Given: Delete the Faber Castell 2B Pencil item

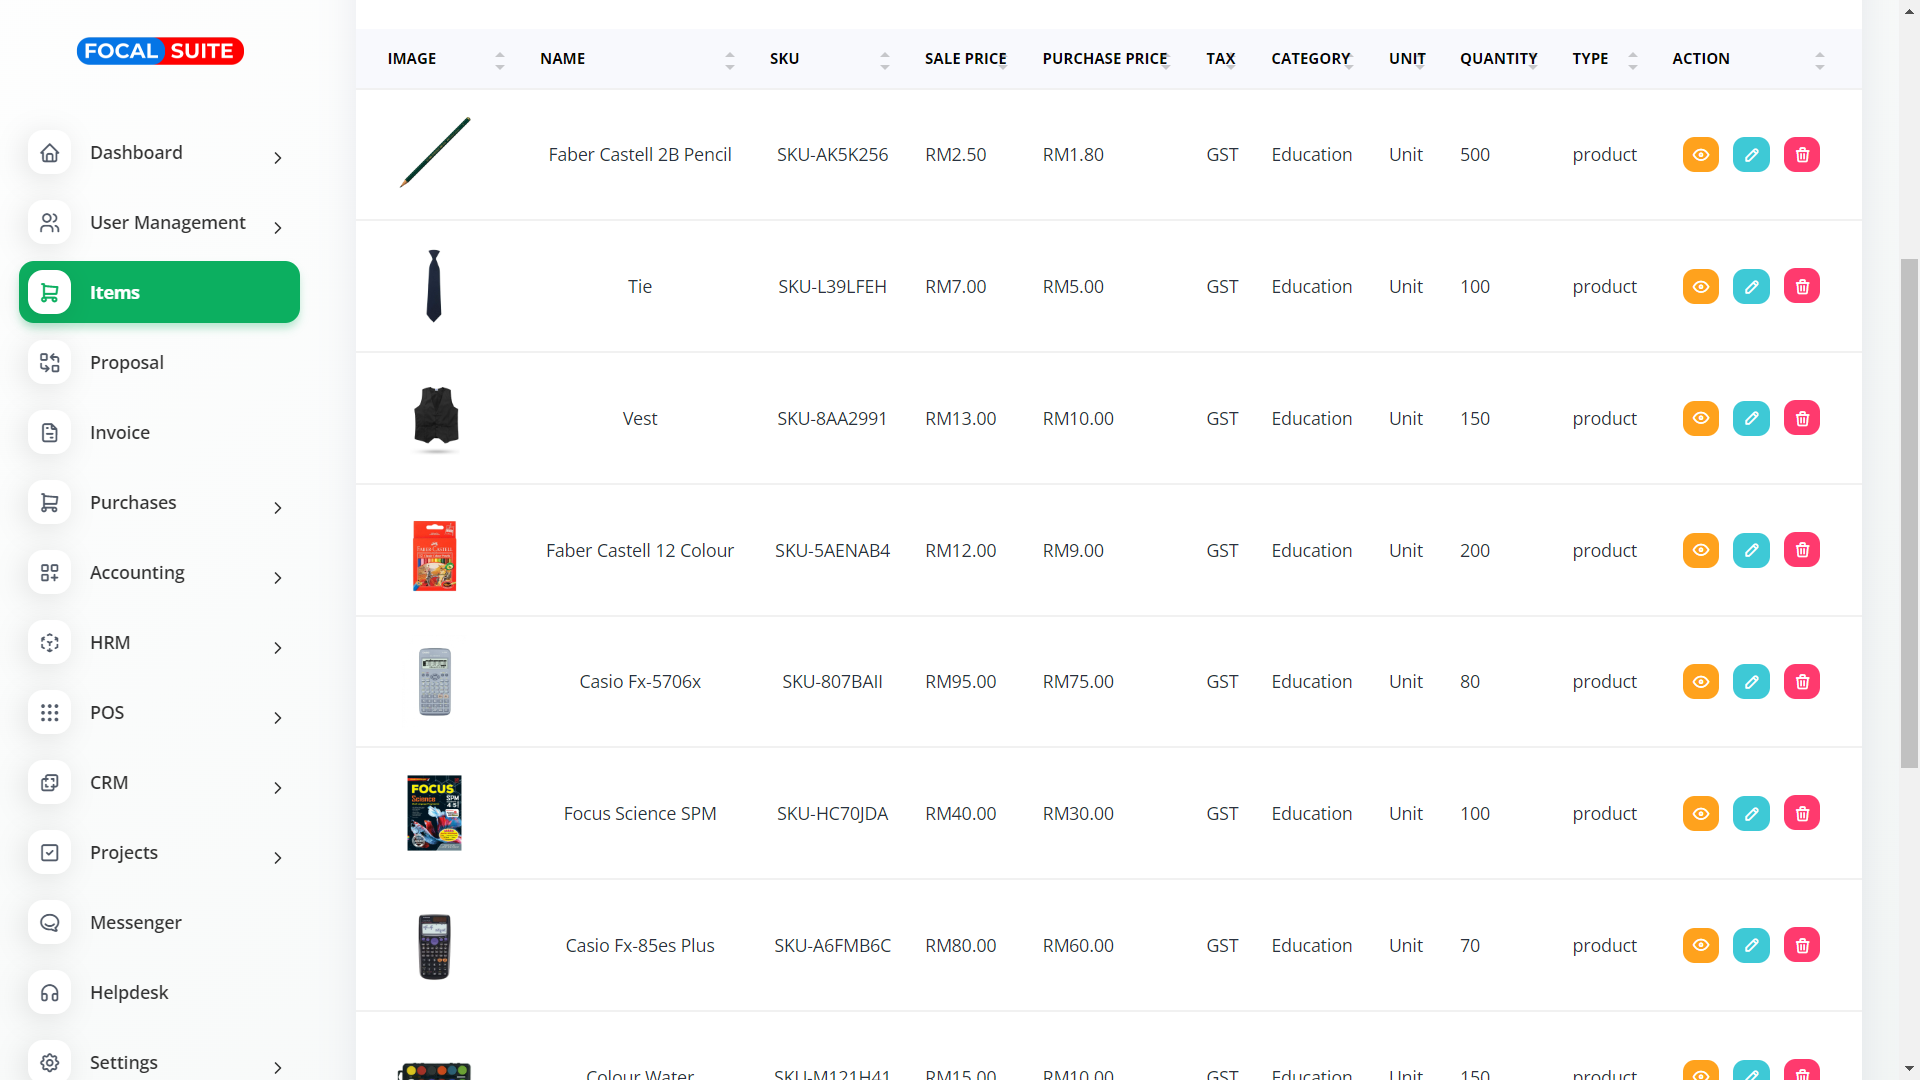Looking at the screenshot, I should tap(1802, 155).
